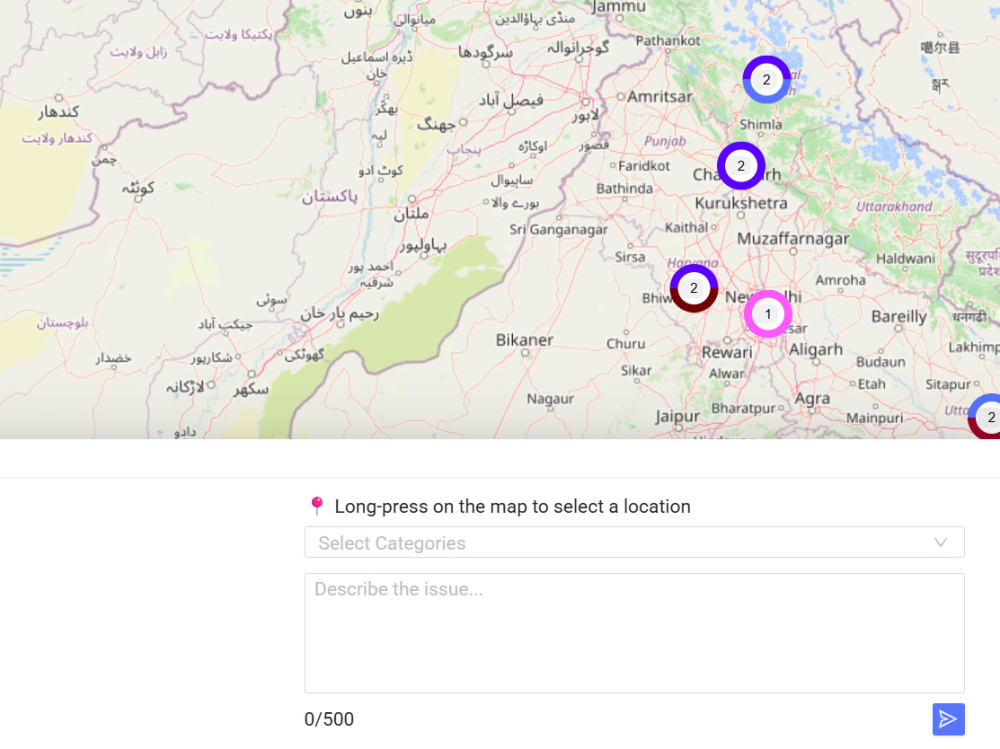
Task: Click the Jaipur city label on map
Action: (677, 417)
